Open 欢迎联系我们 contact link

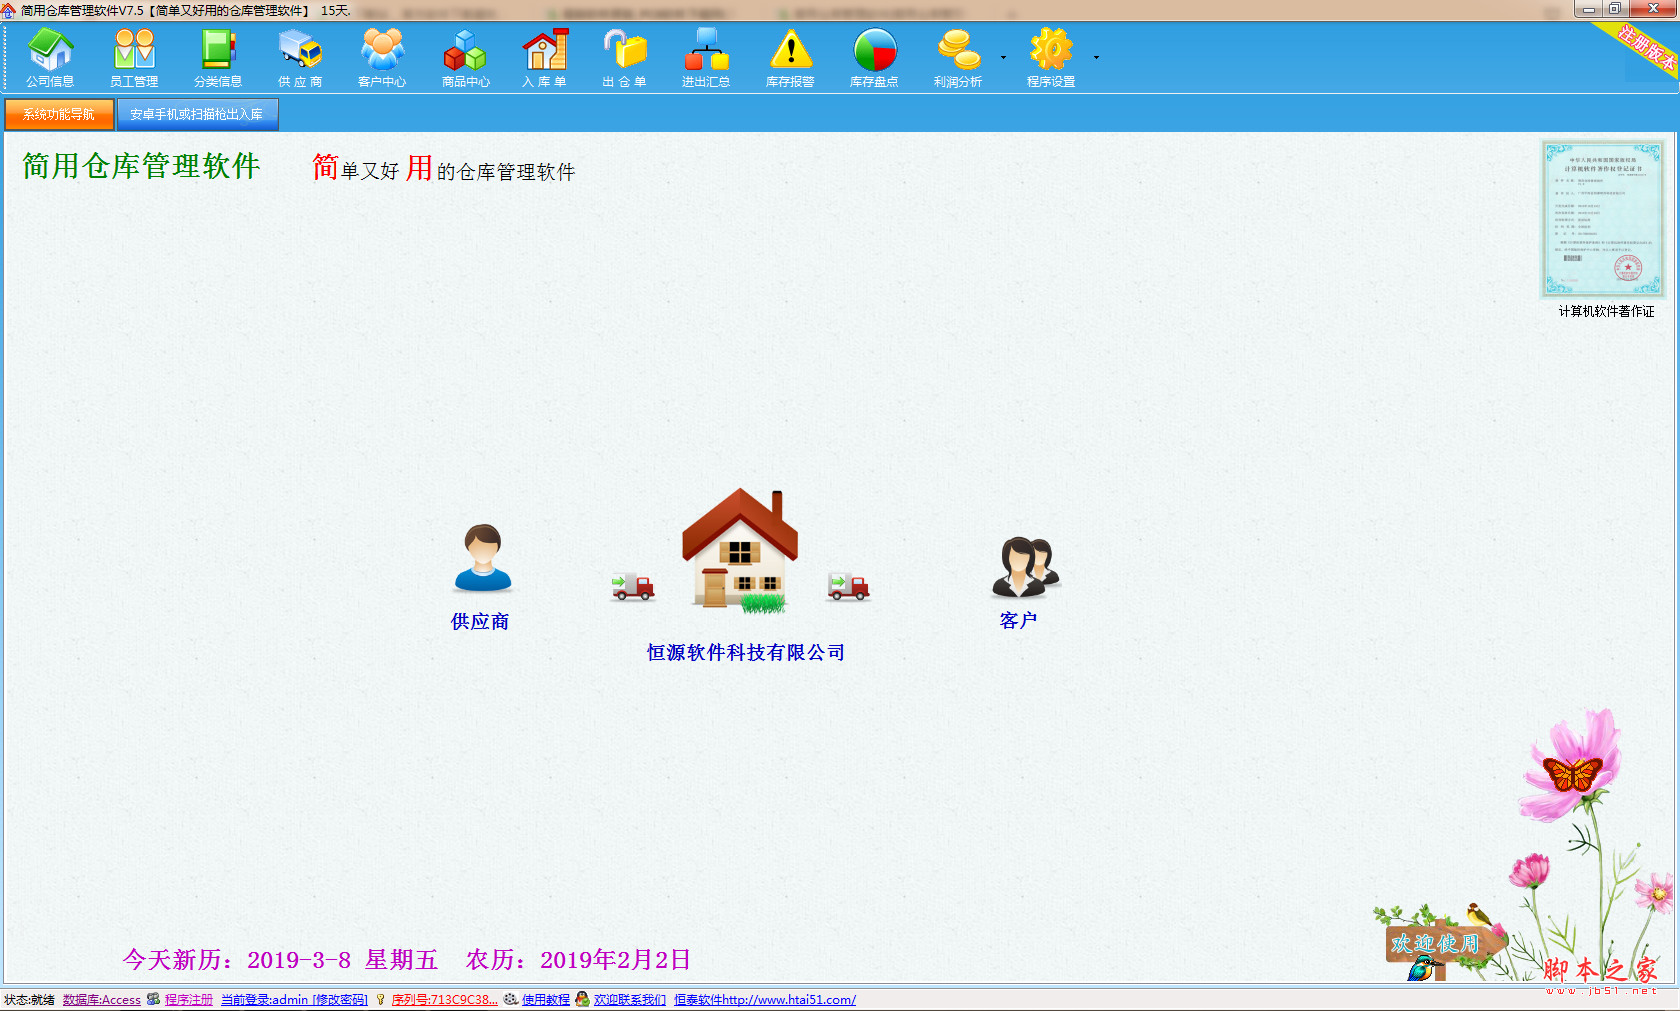point(630,999)
